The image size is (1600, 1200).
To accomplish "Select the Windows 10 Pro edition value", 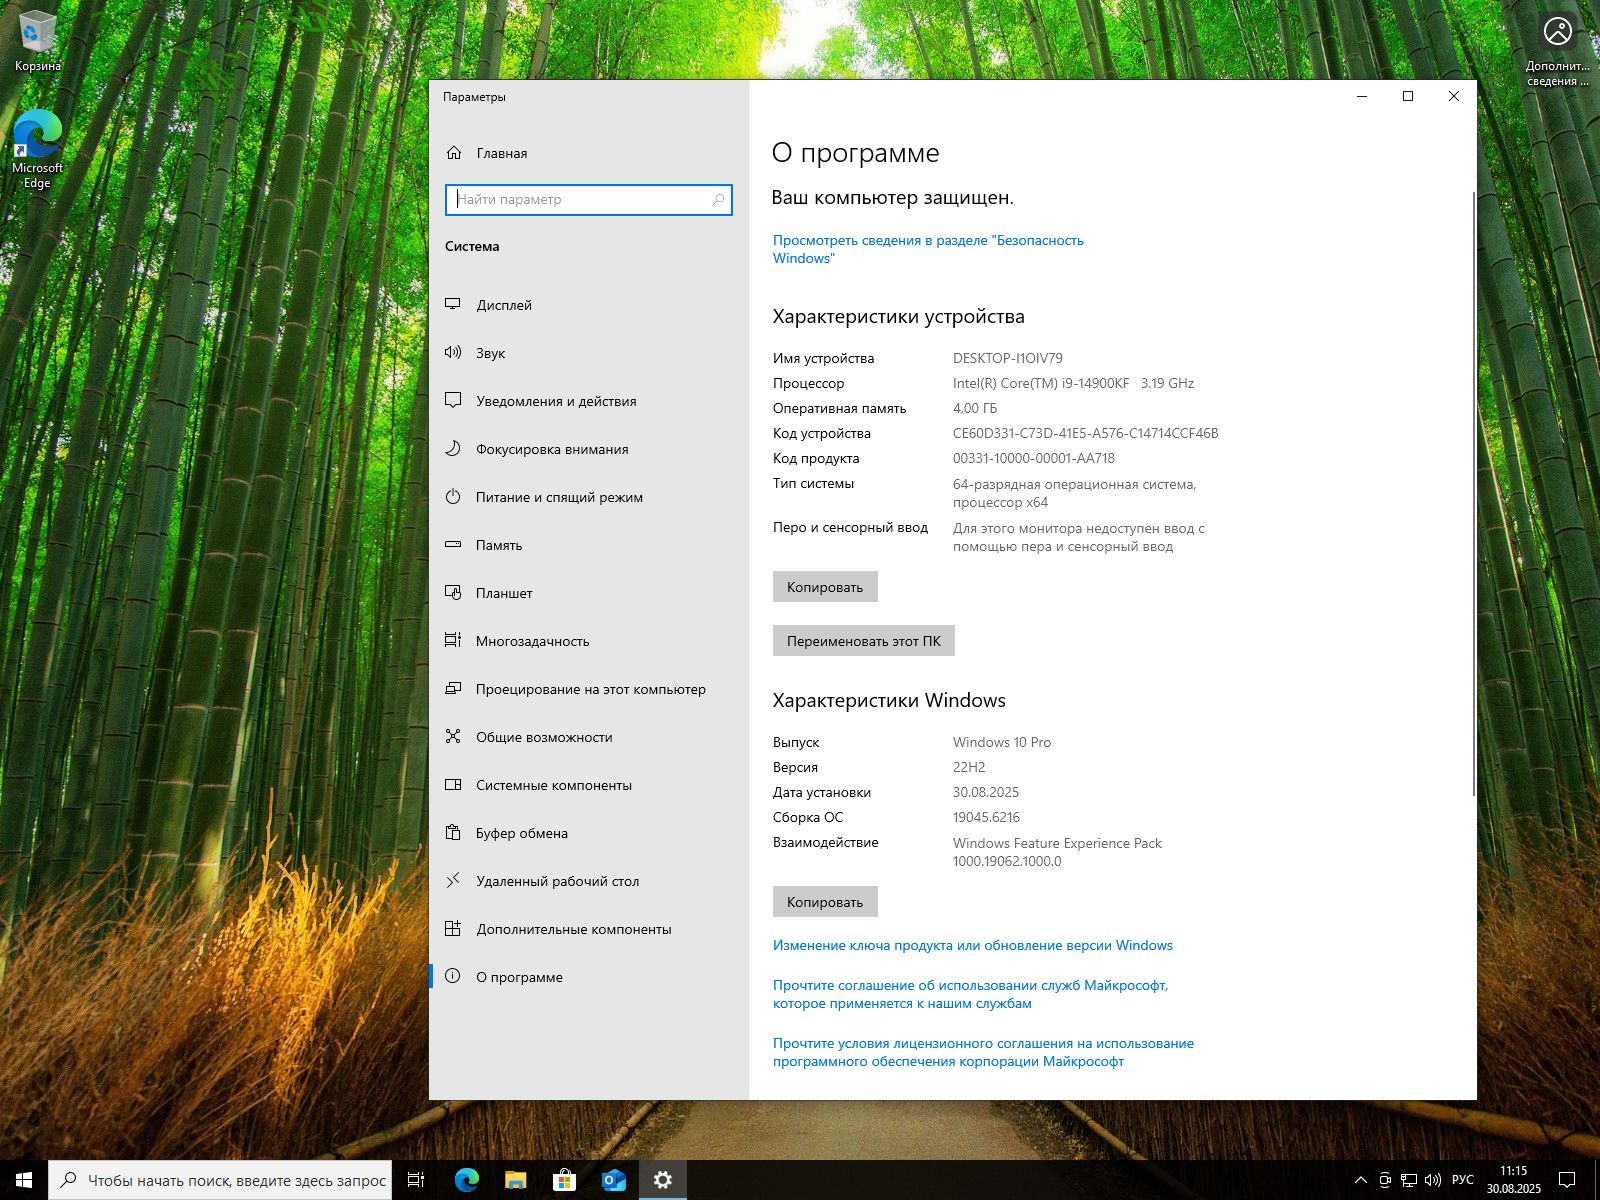I will pos(1002,742).
